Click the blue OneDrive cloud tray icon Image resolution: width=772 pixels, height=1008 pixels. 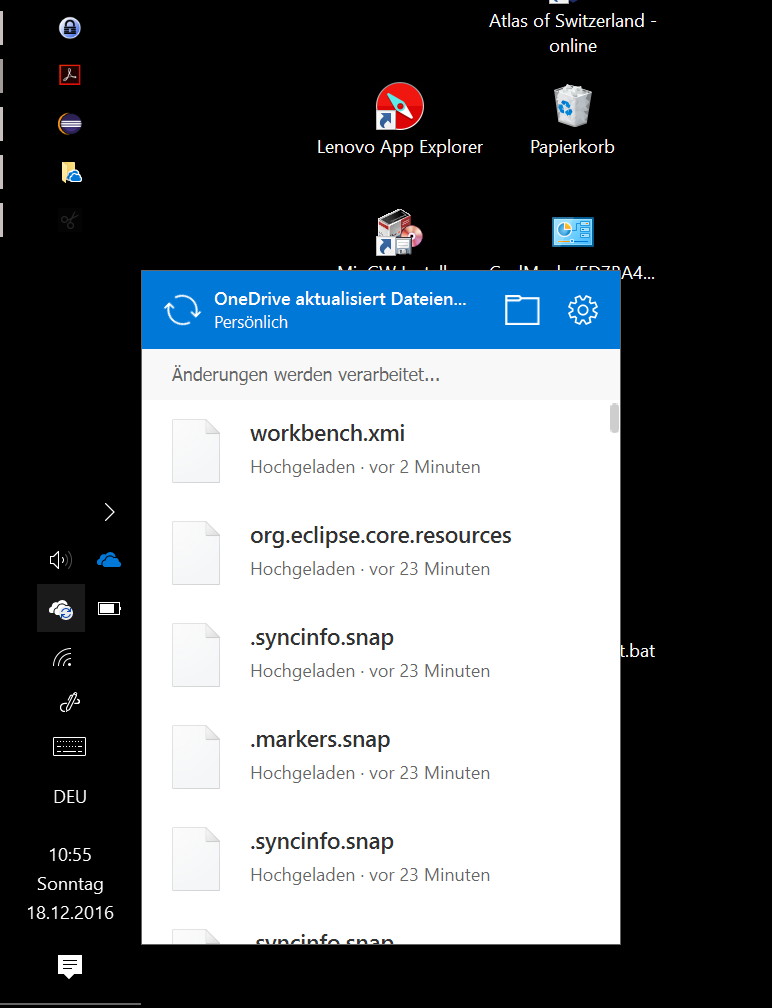109,560
